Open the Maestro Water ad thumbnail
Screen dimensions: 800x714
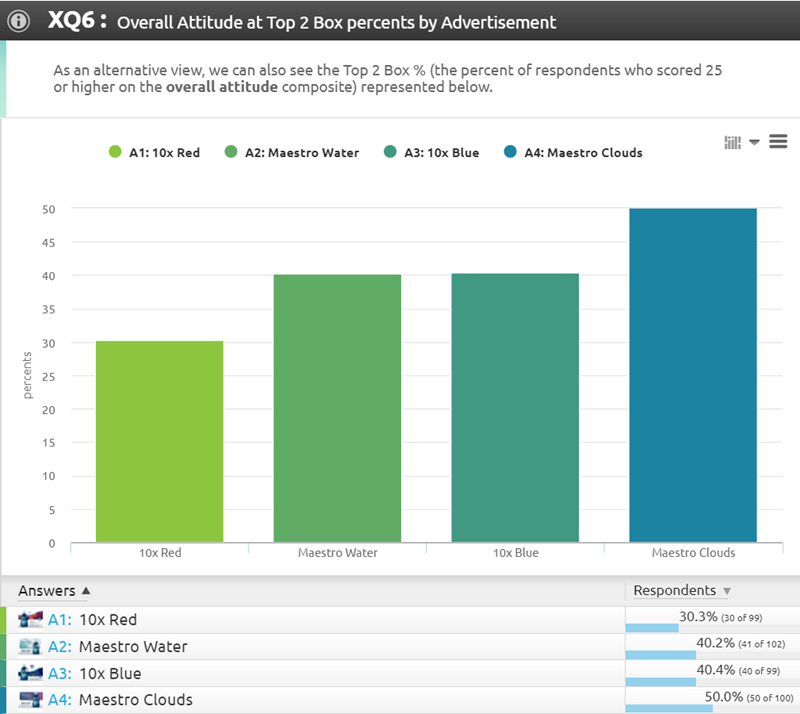coord(30,646)
